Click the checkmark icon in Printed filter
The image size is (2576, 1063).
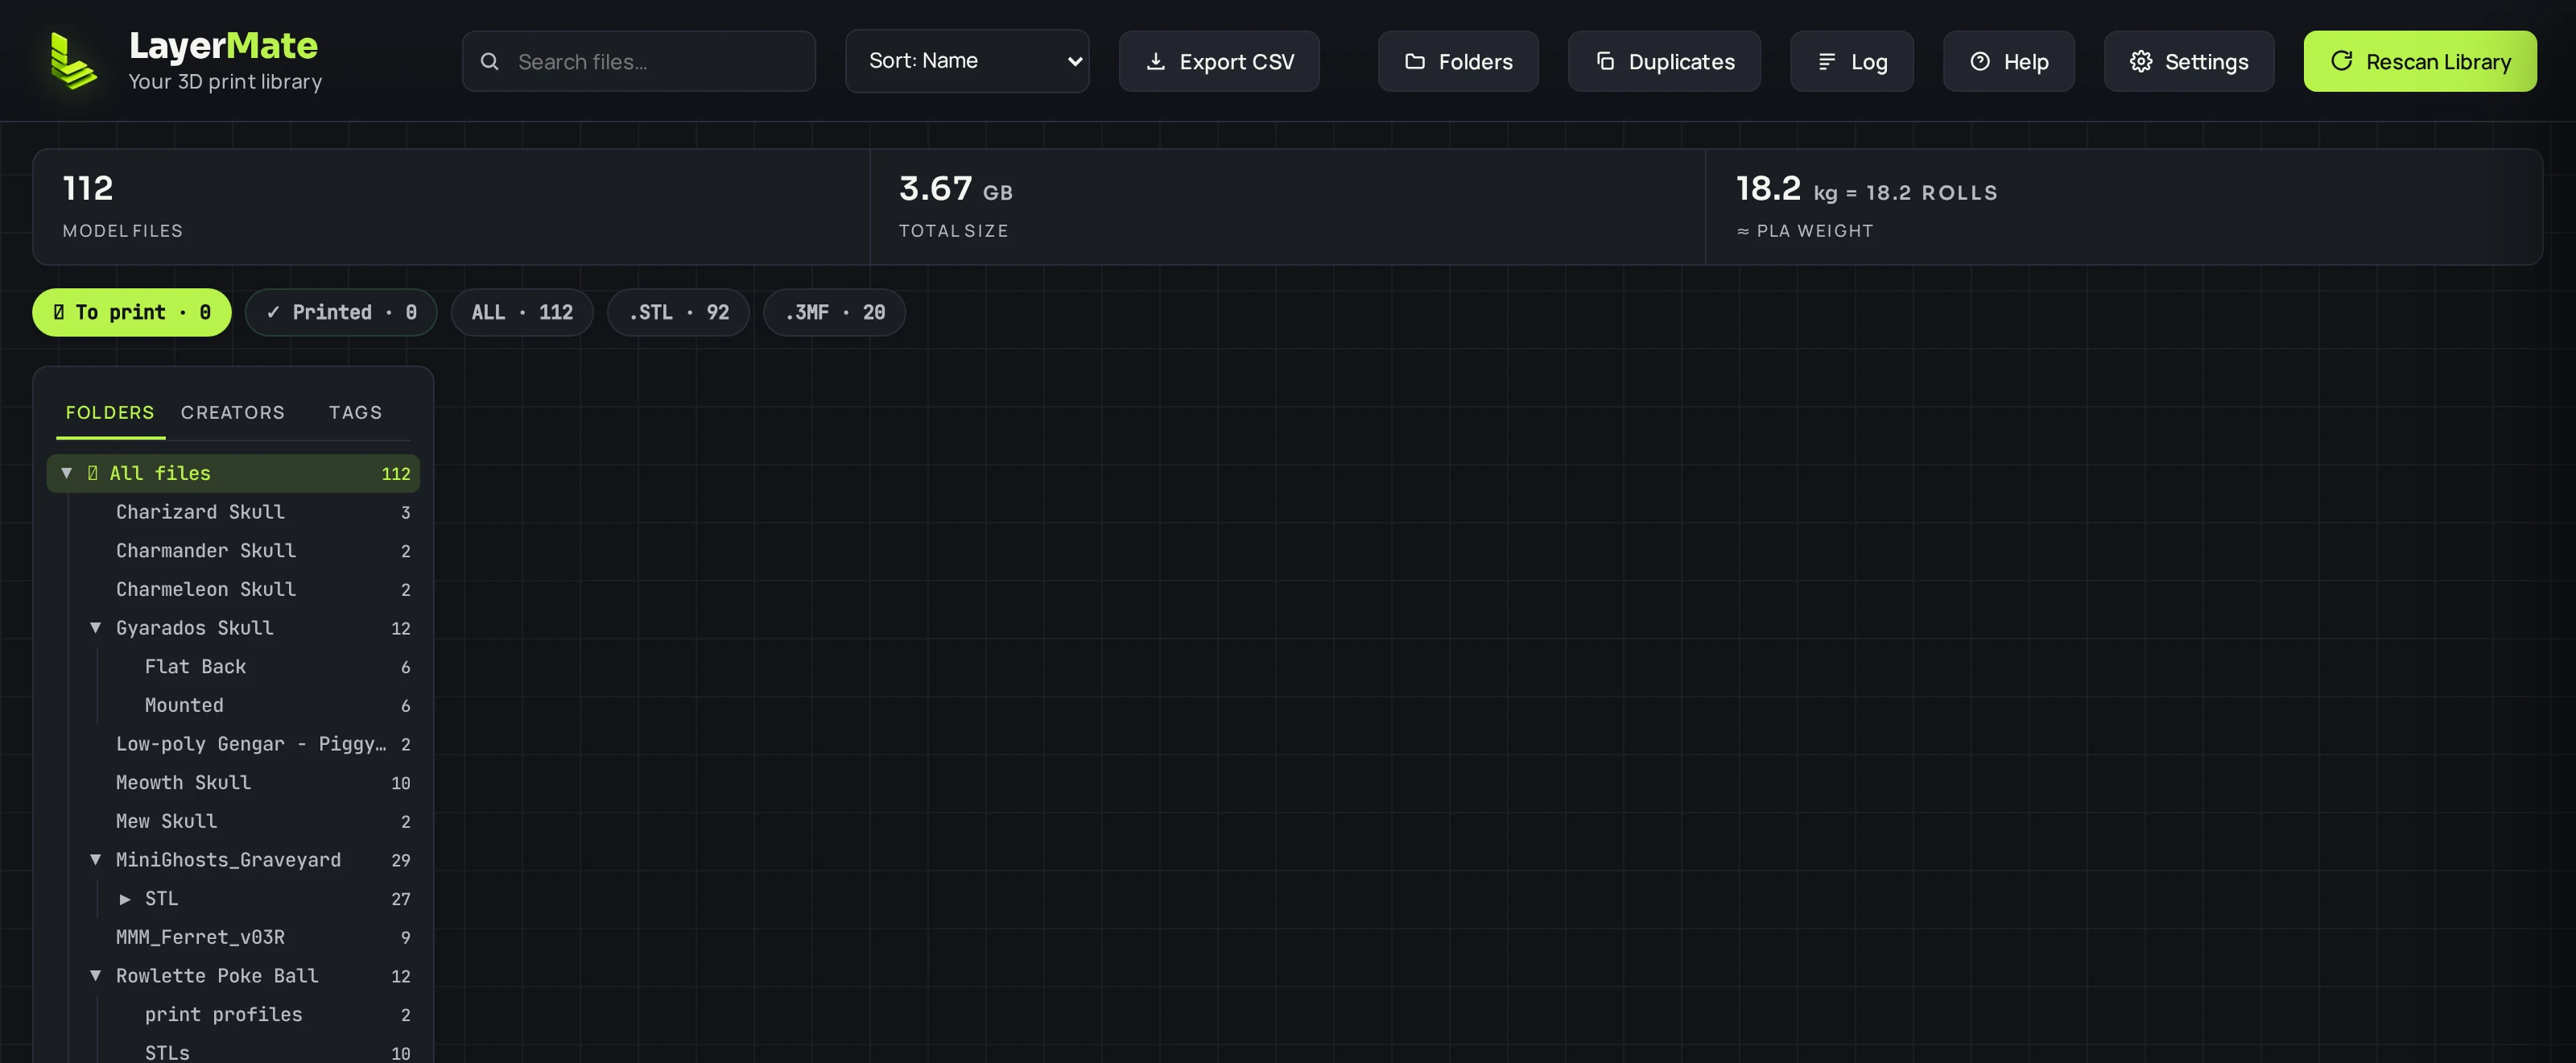(273, 312)
